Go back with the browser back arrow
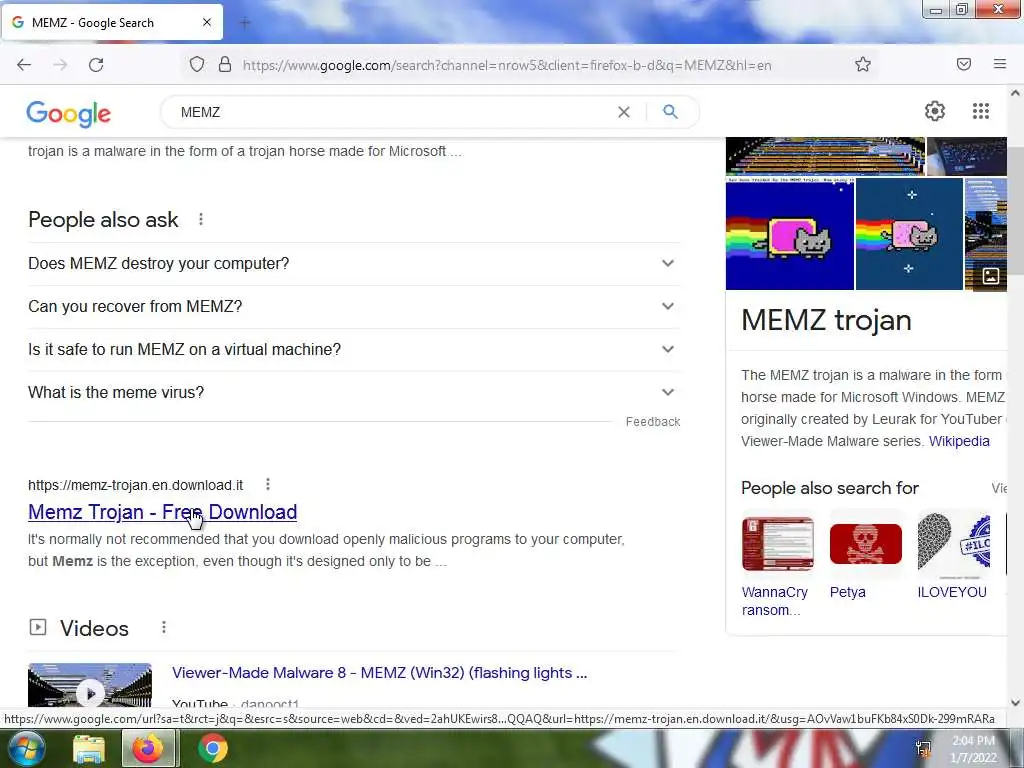Viewport: 1024px width, 768px height. coord(24,65)
